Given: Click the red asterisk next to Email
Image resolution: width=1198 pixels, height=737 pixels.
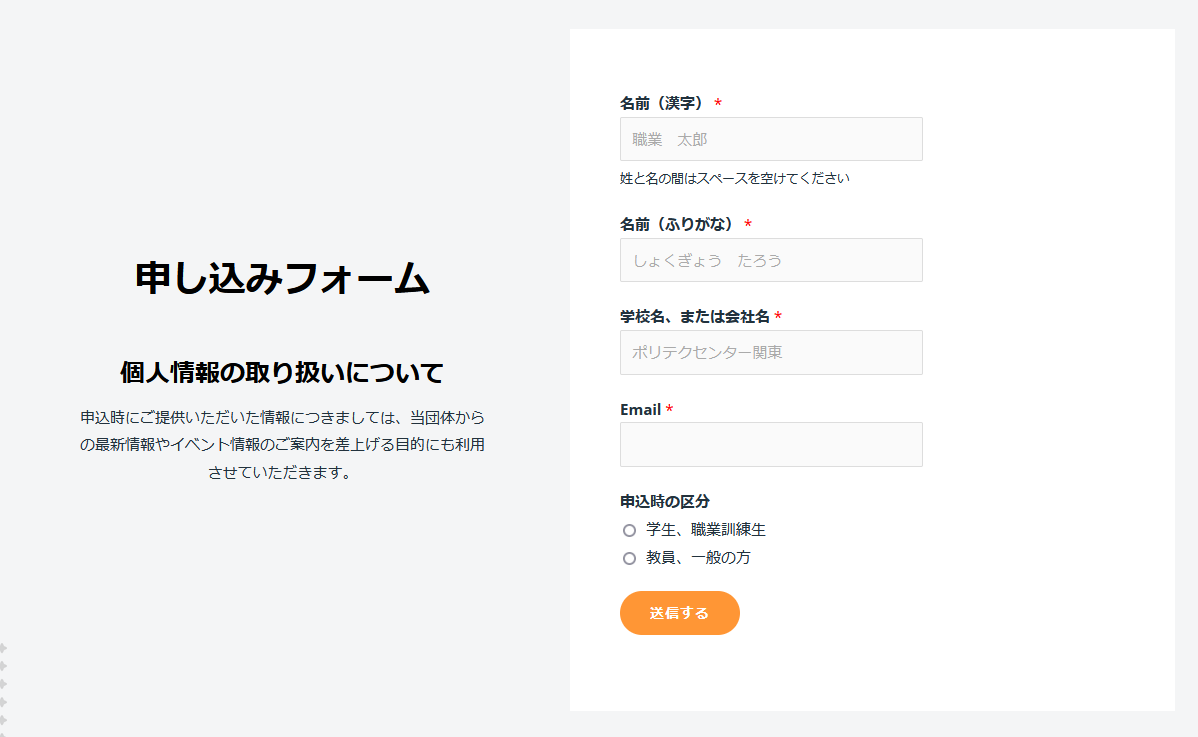Looking at the screenshot, I should pyautogui.click(x=669, y=410).
